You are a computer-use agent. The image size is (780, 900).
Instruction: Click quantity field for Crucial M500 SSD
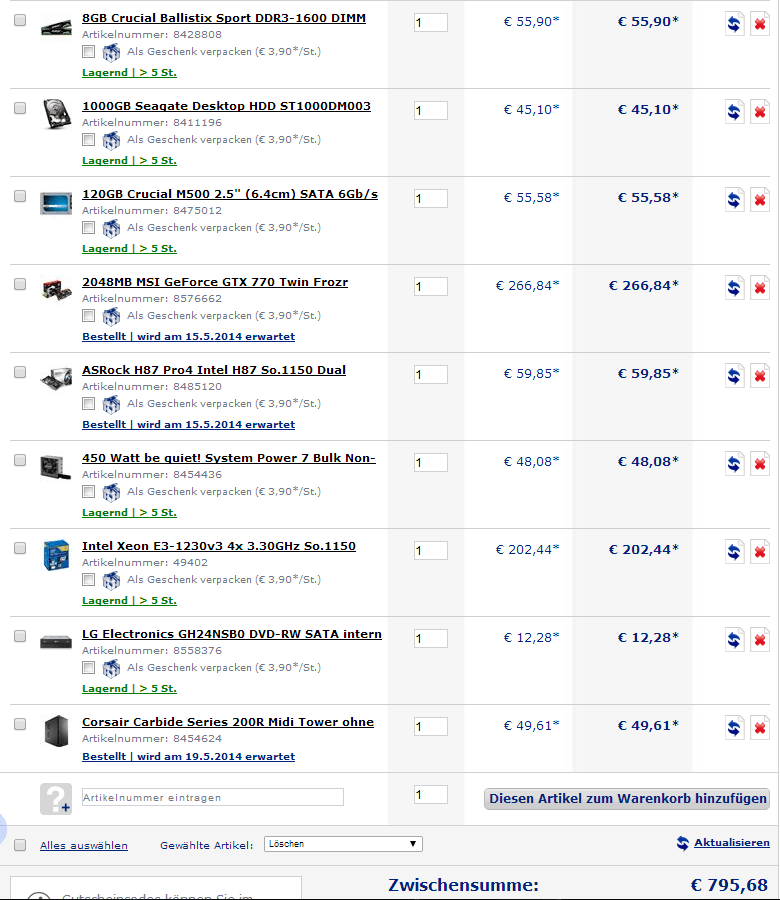click(x=430, y=199)
